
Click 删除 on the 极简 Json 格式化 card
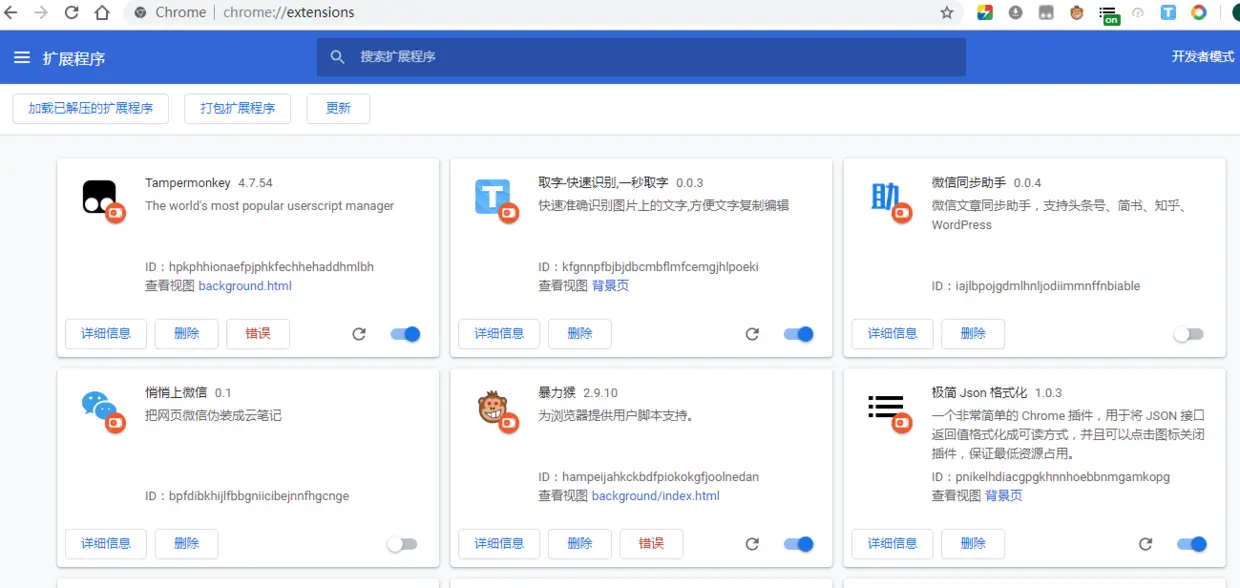coord(973,544)
